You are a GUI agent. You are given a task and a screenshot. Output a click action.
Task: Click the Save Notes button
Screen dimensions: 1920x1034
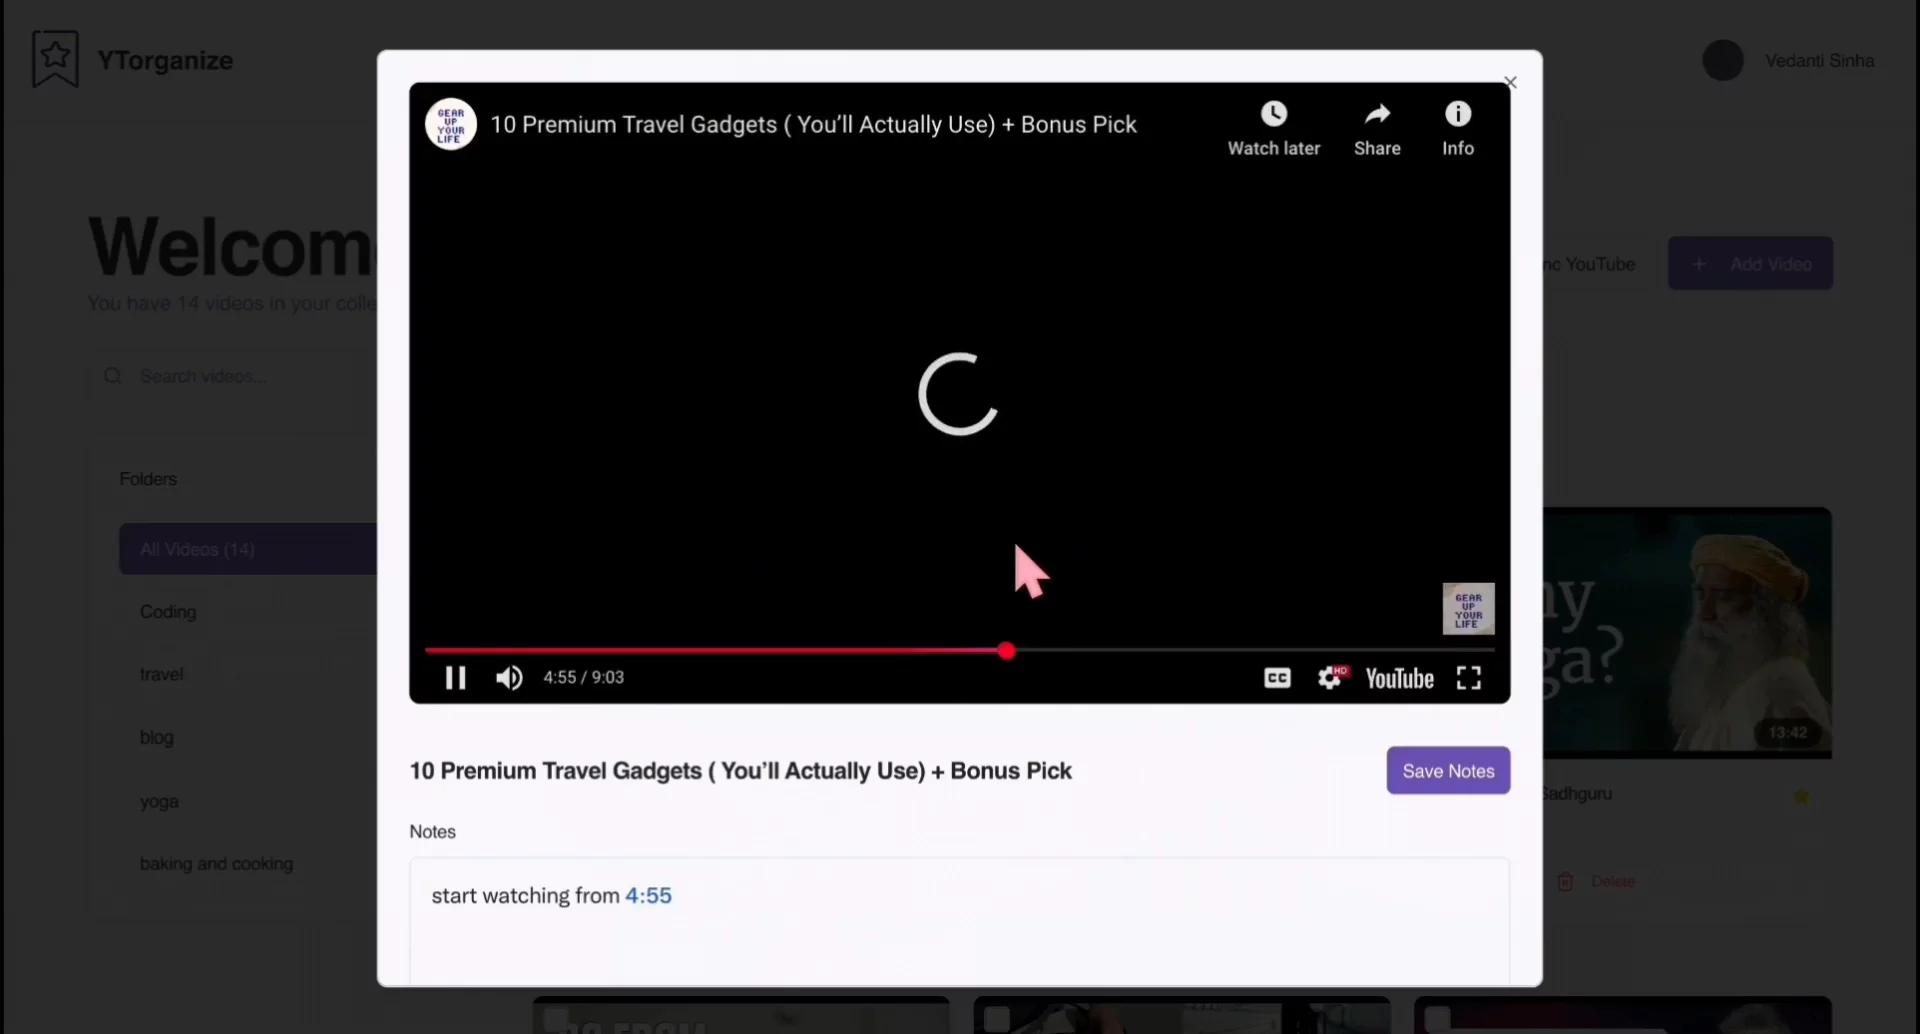tap(1448, 770)
